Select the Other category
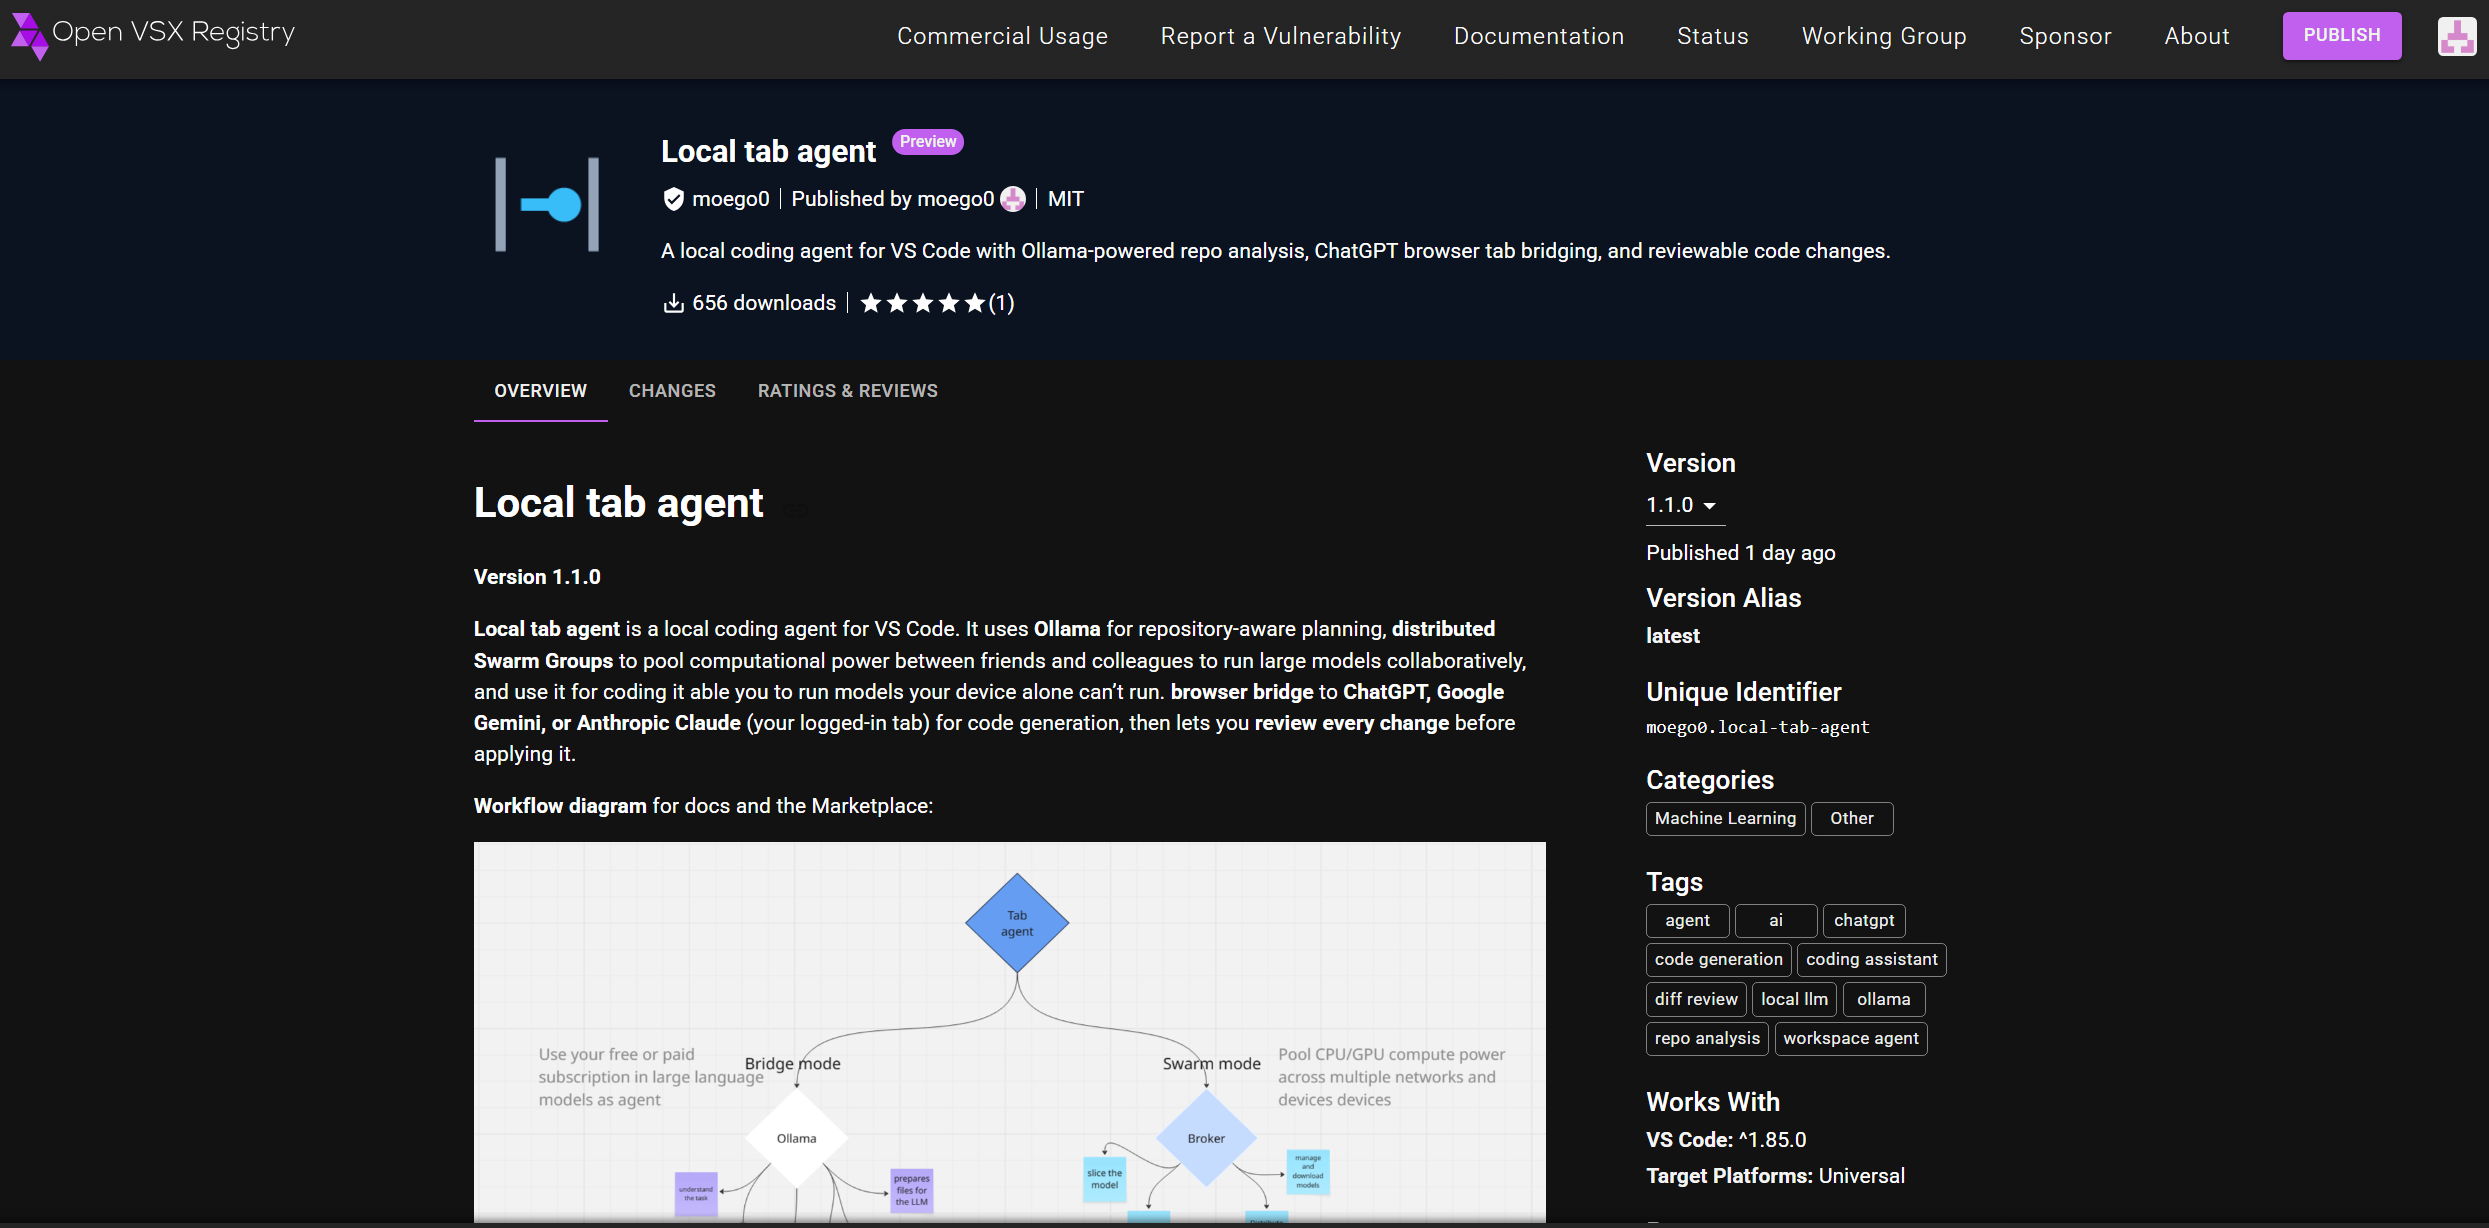2489x1228 pixels. (x=1852, y=819)
